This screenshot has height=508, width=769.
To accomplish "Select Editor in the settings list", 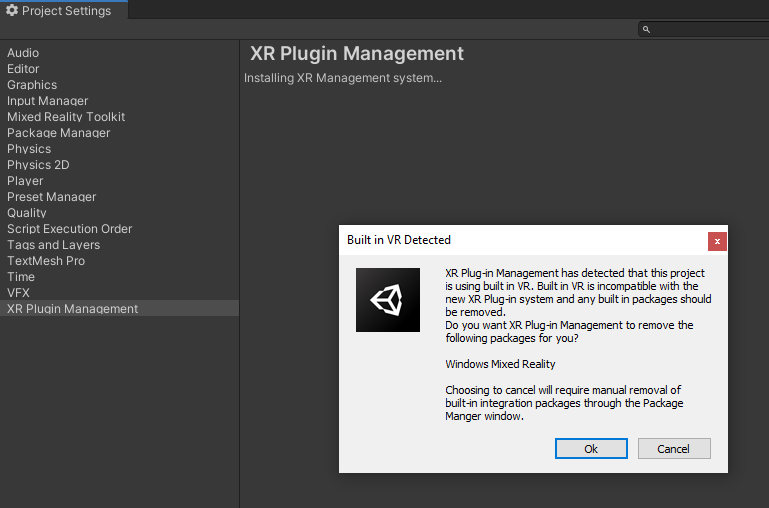I will tap(119, 69).
